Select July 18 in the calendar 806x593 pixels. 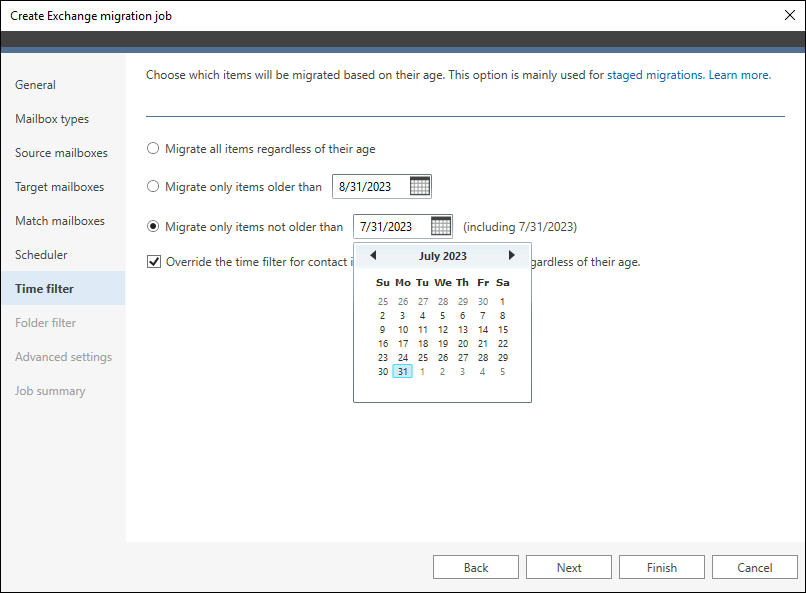[x=423, y=343]
